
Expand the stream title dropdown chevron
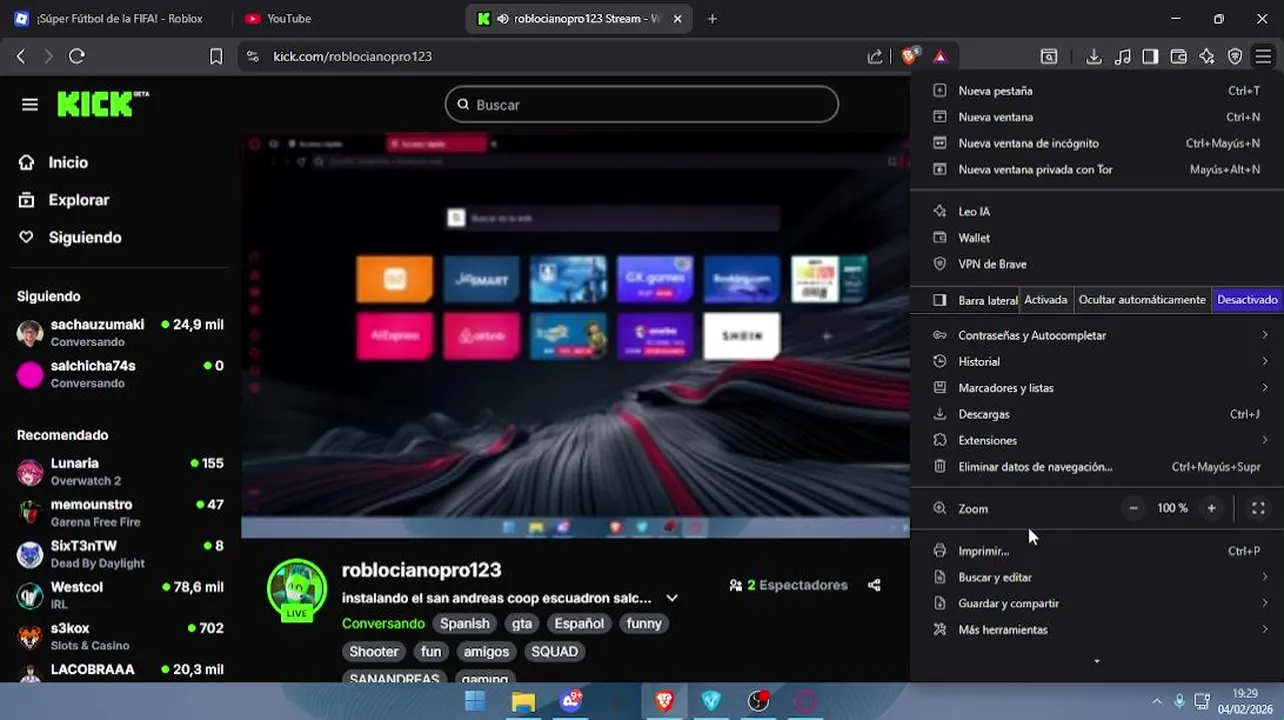672,598
